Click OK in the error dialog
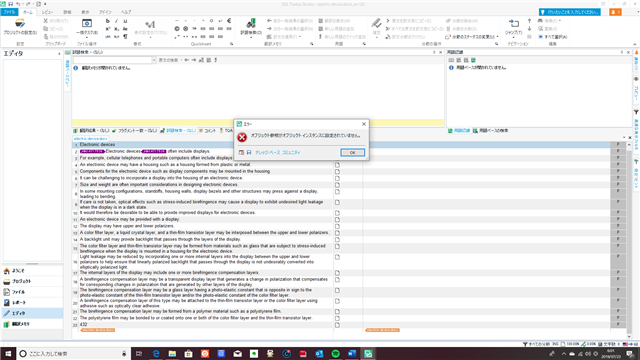 pos(352,152)
